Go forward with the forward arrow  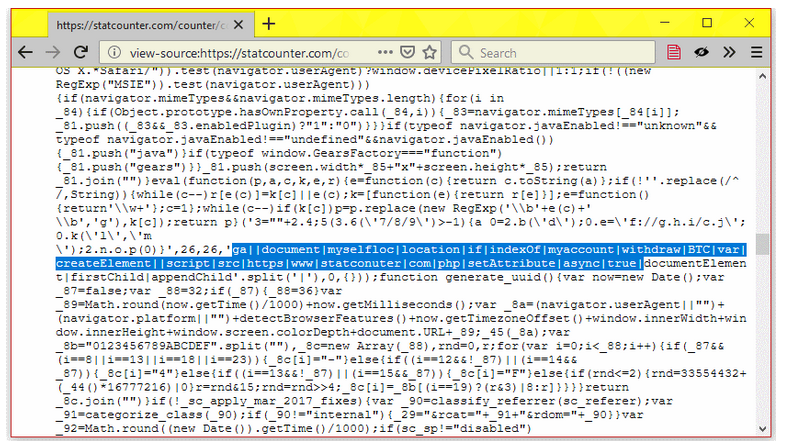(53, 52)
